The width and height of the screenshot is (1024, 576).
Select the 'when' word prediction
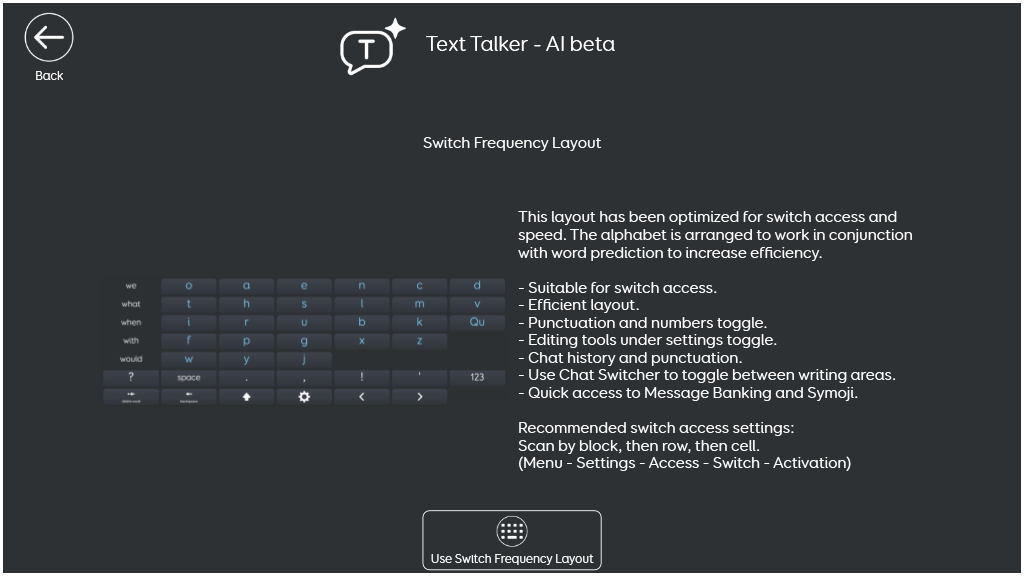(x=131, y=322)
